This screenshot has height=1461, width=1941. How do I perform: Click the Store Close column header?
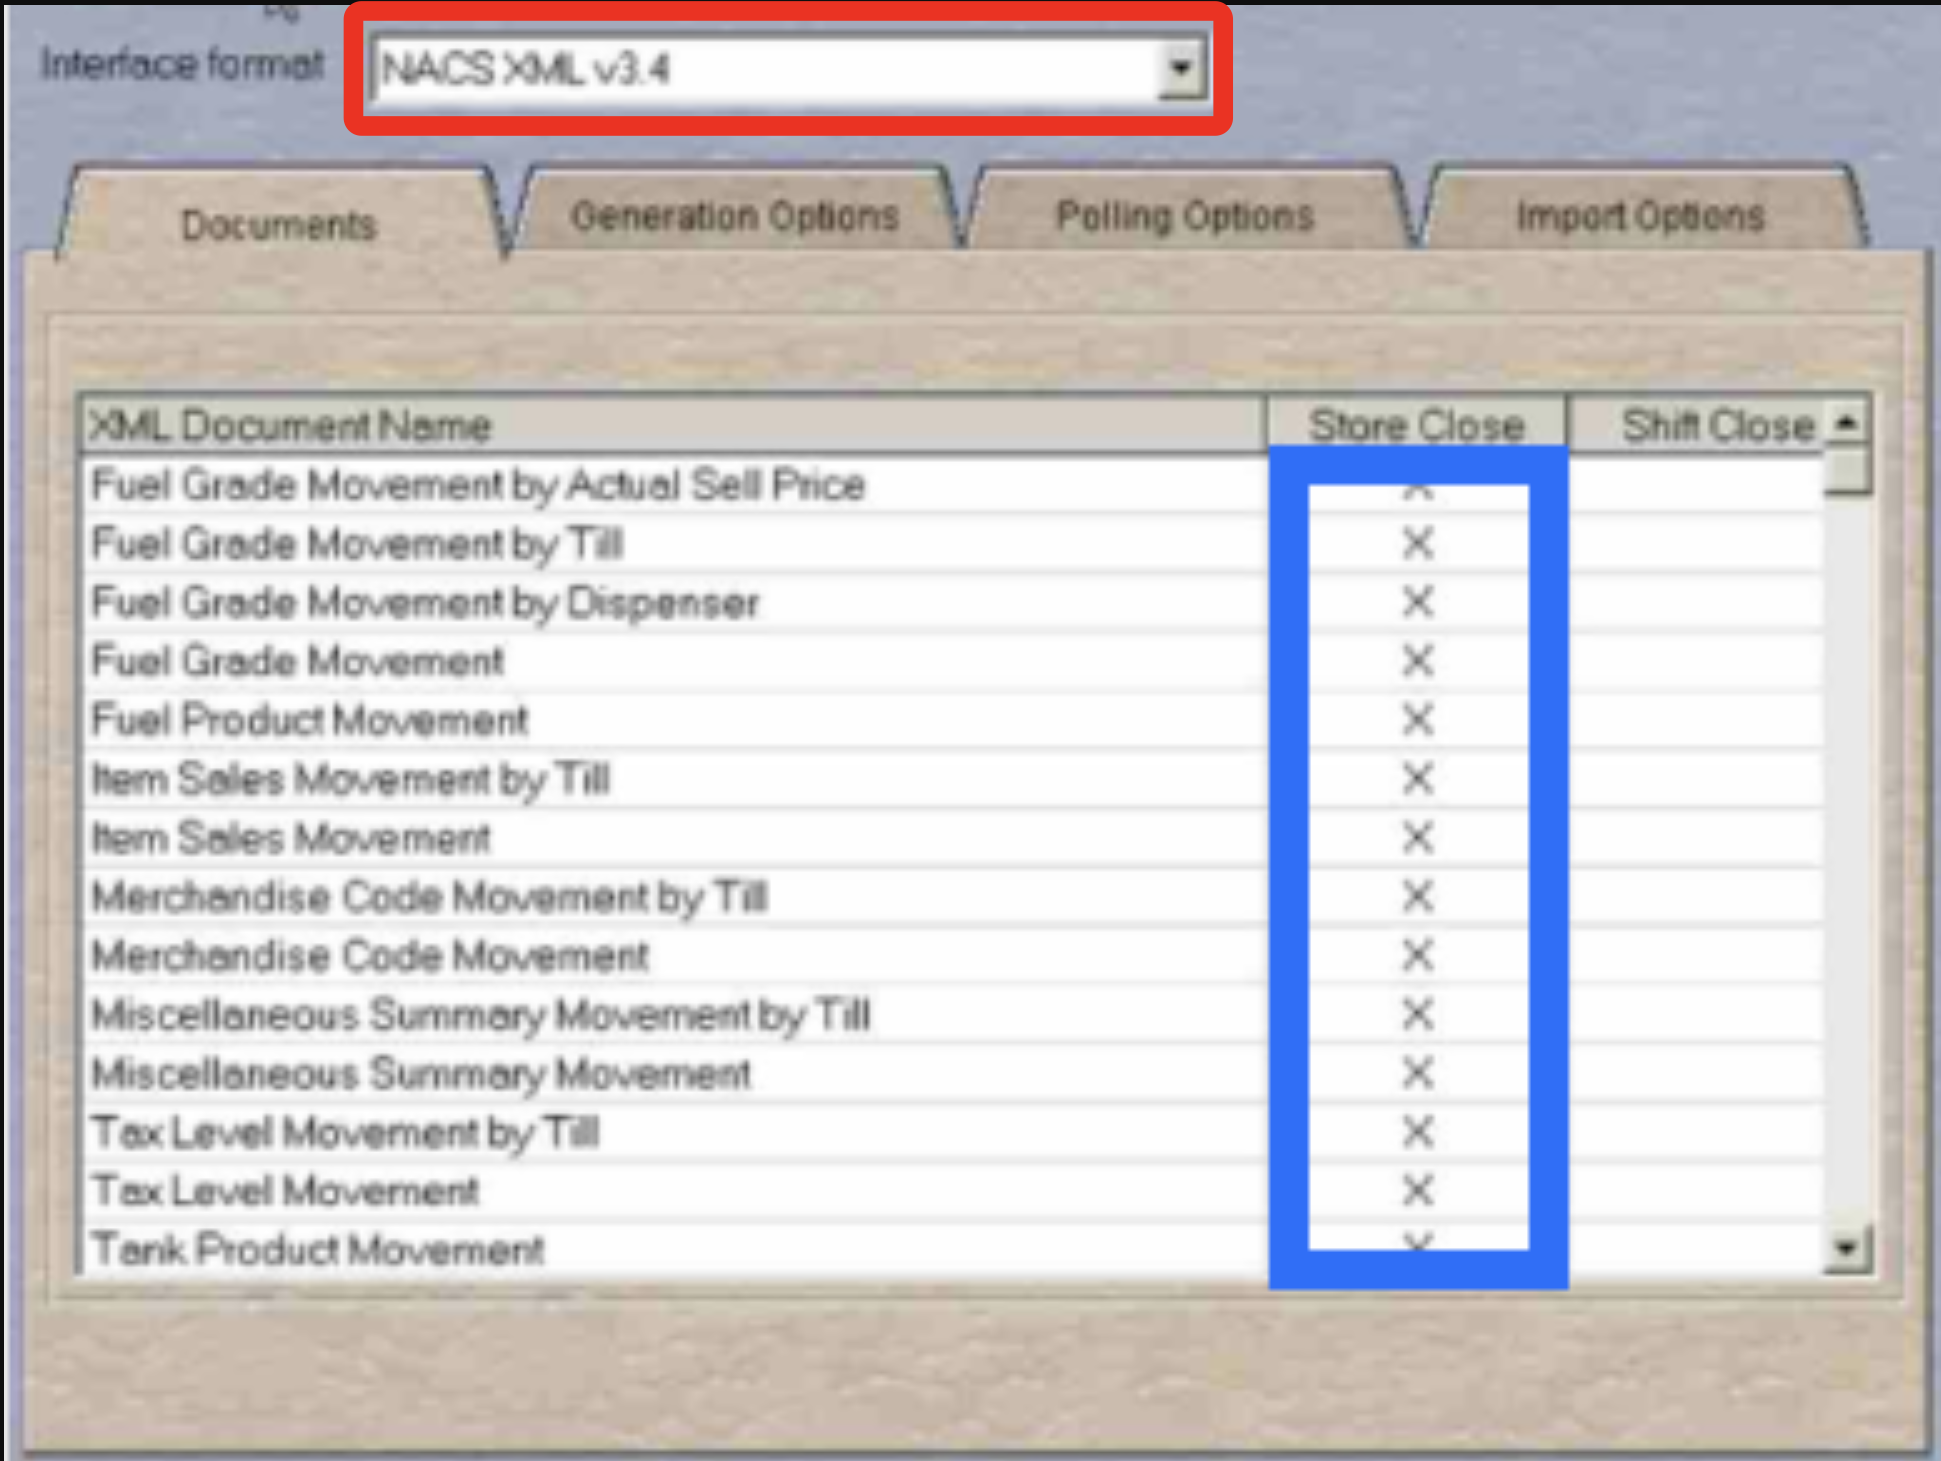[1416, 426]
